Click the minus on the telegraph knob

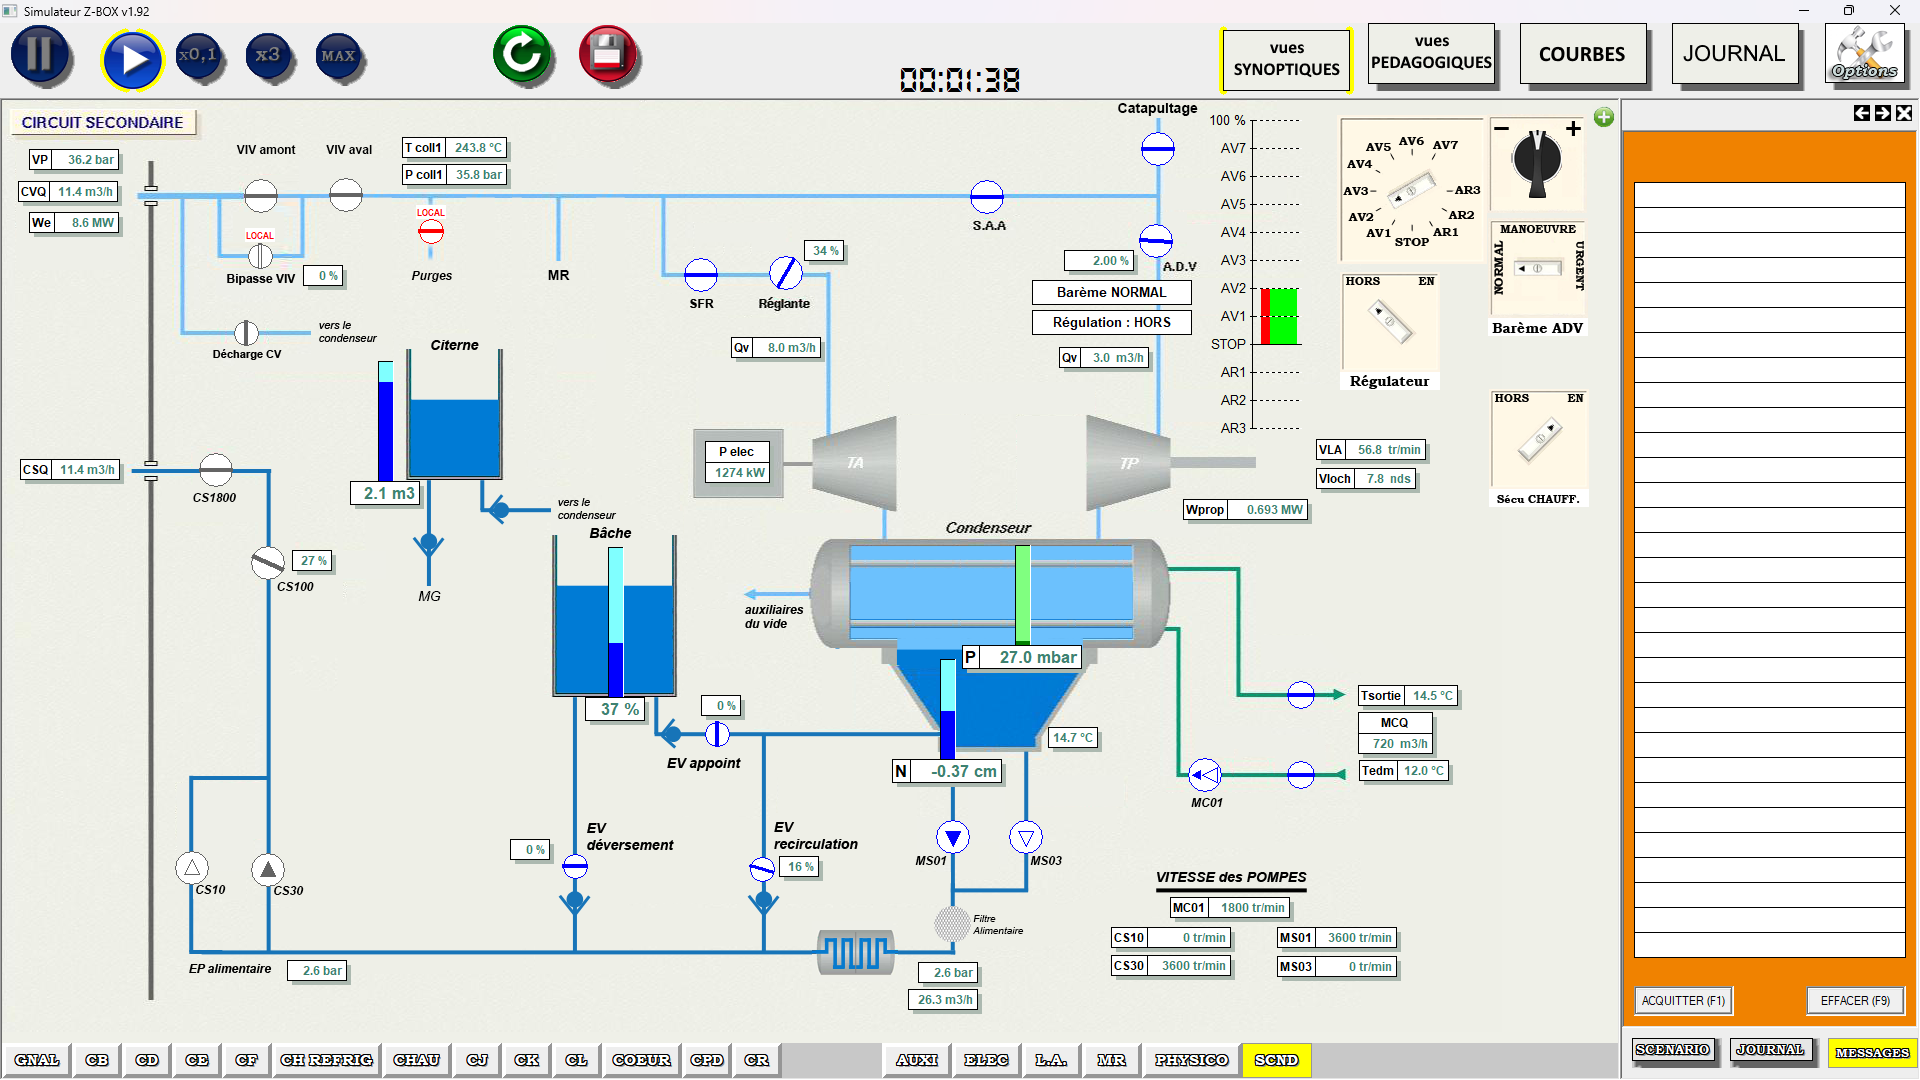point(1501,129)
